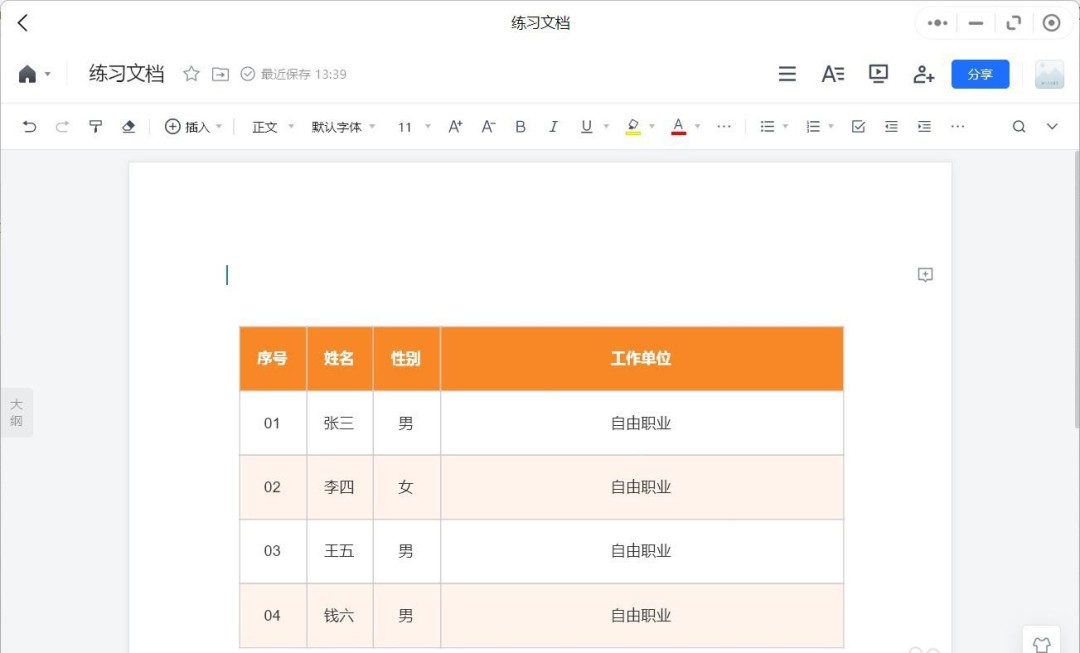This screenshot has height=653, width=1080.
Task: Click the add collaborator icon
Action: pyautogui.click(x=922, y=73)
